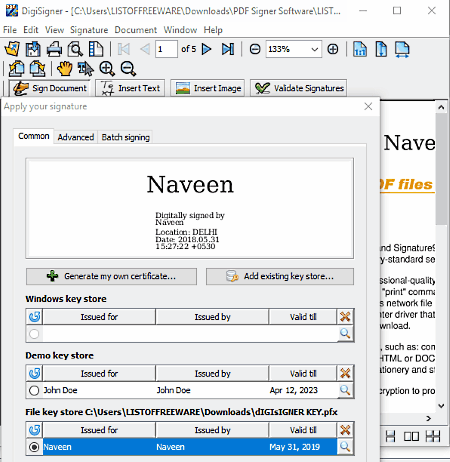The width and height of the screenshot is (450, 462).
Task: Click the page number input field
Action: pos(166,49)
